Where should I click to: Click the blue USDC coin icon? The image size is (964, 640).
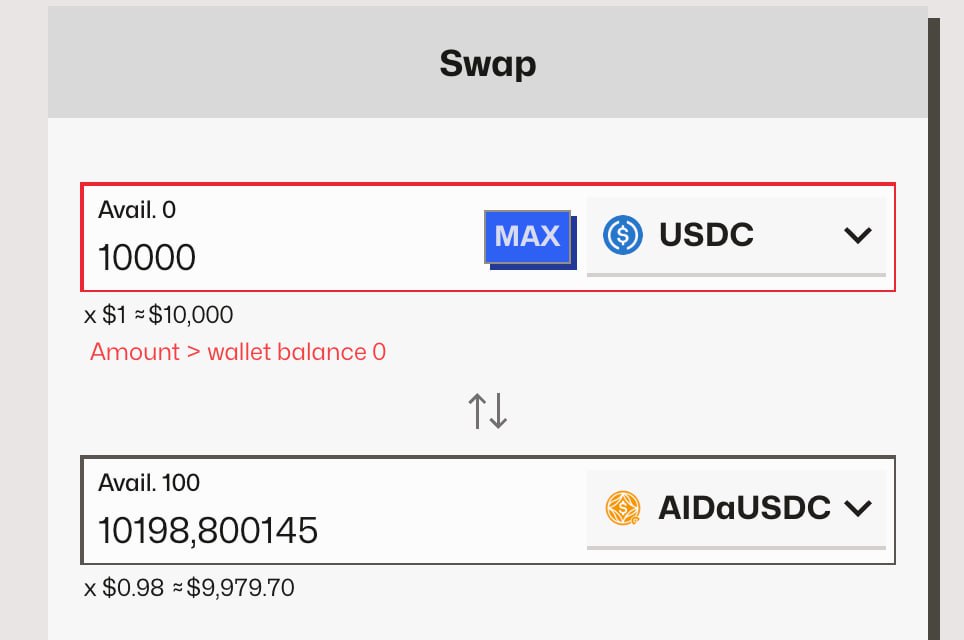pos(623,236)
